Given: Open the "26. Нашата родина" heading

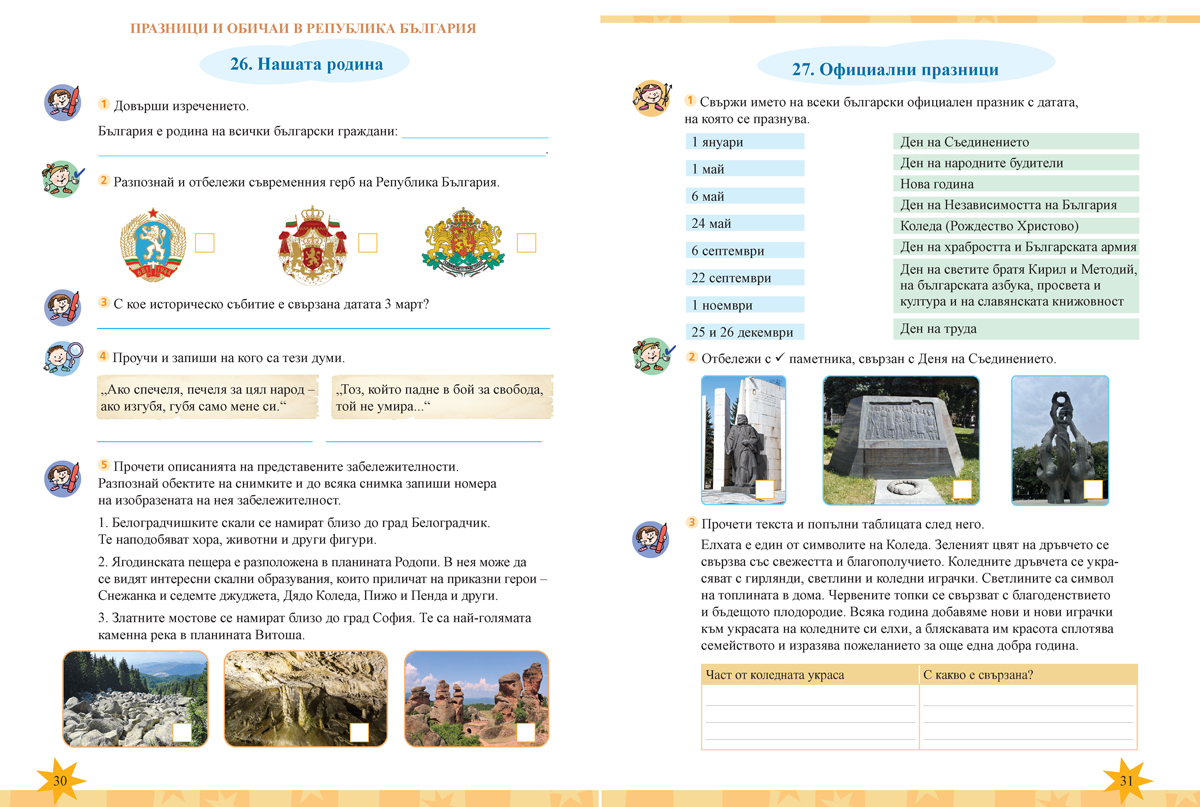Looking at the screenshot, I should click(306, 65).
